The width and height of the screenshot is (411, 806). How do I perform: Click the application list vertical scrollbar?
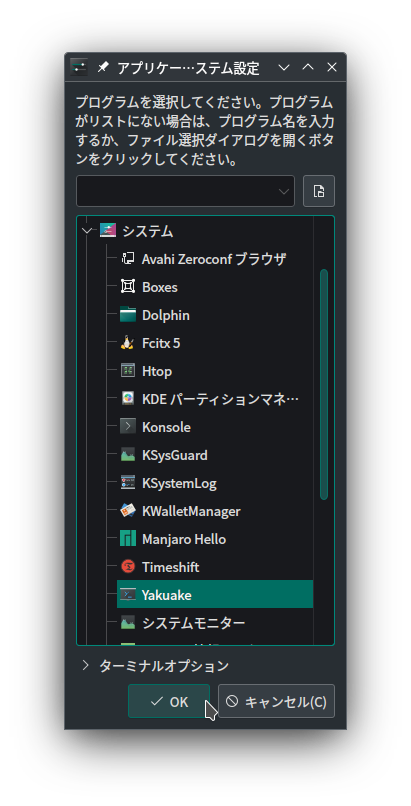click(324, 384)
